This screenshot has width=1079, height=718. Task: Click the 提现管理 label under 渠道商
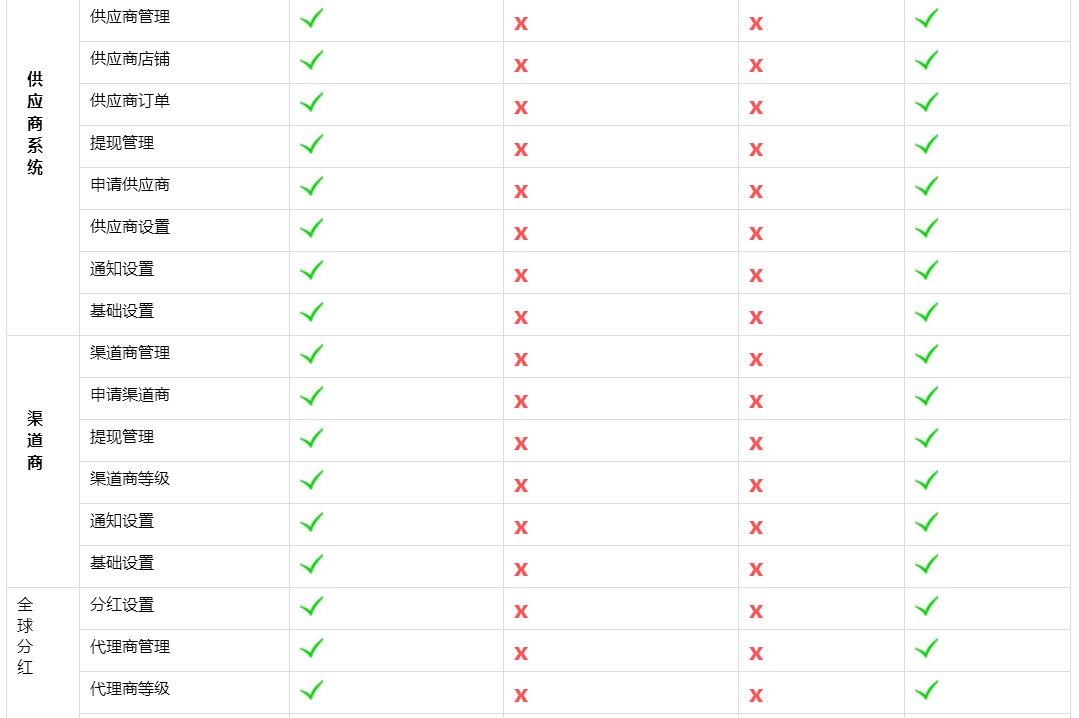(122, 436)
